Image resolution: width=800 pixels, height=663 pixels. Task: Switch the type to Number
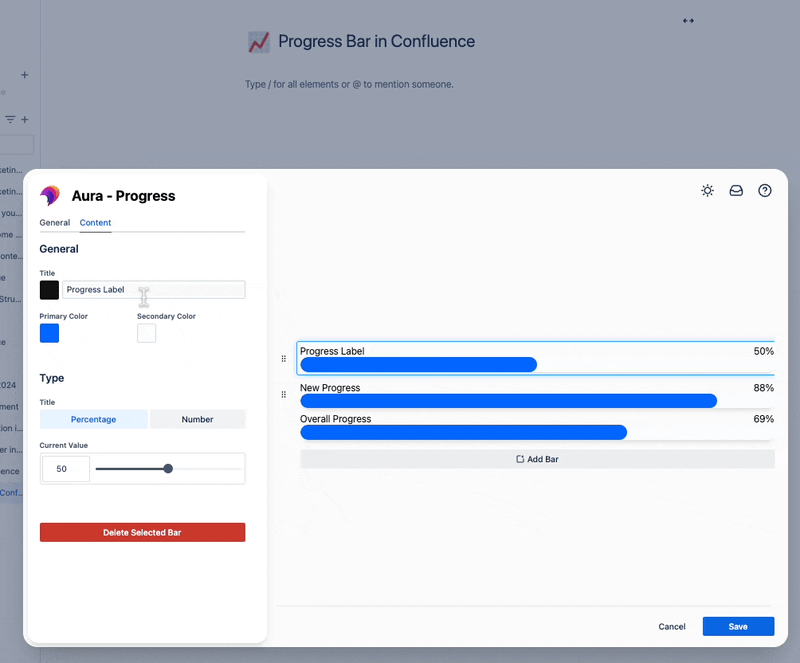point(197,419)
